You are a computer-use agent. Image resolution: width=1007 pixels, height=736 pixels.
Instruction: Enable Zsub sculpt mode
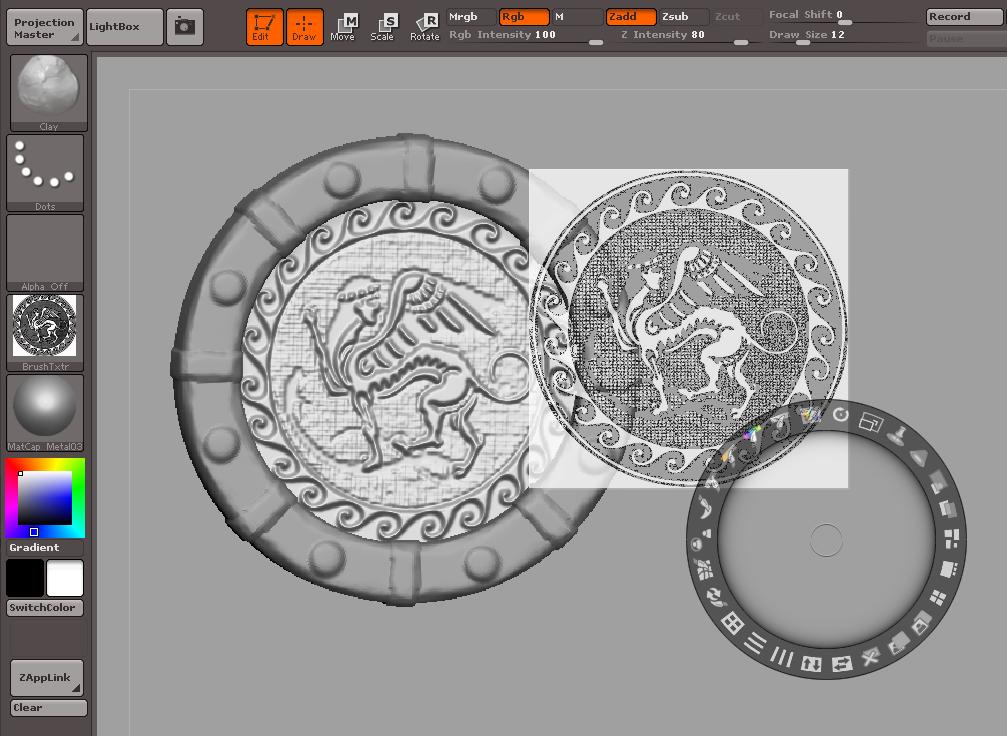point(681,17)
